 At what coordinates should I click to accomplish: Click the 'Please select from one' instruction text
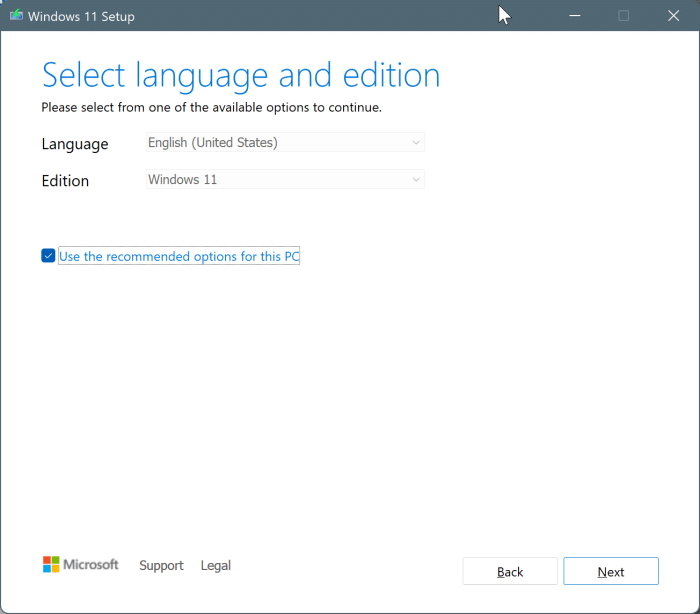click(x=212, y=108)
